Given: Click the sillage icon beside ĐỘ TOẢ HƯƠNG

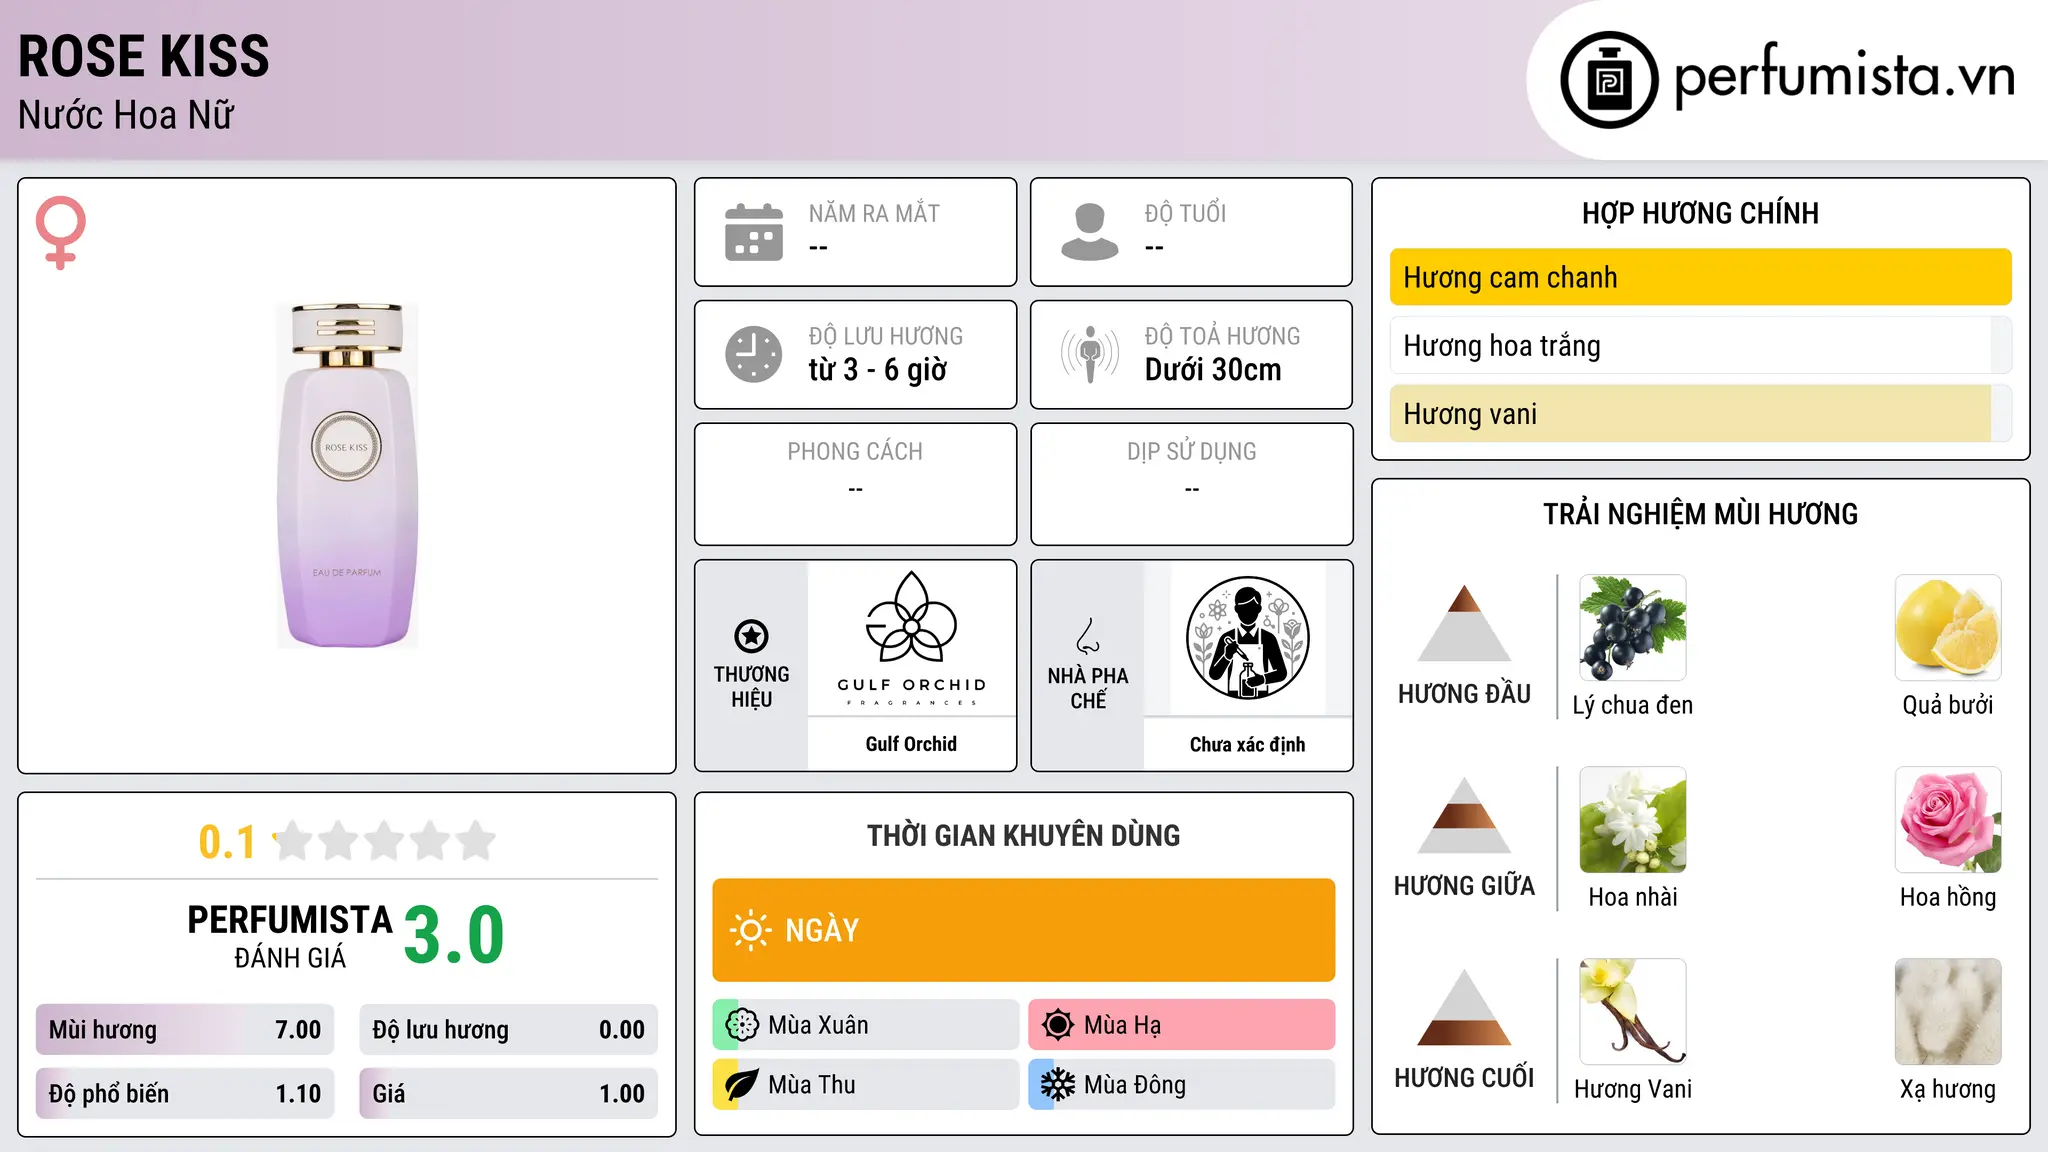Looking at the screenshot, I should click(1090, 354).
